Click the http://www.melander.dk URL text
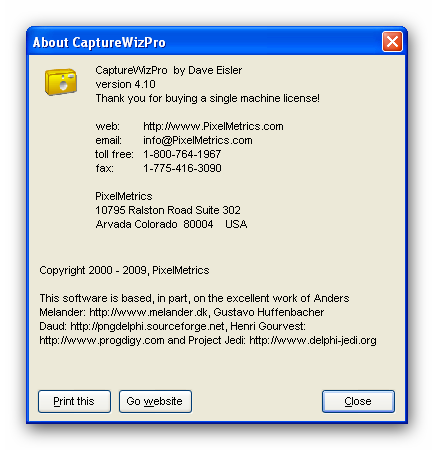434x450 pixels. [x=149, y=312]
